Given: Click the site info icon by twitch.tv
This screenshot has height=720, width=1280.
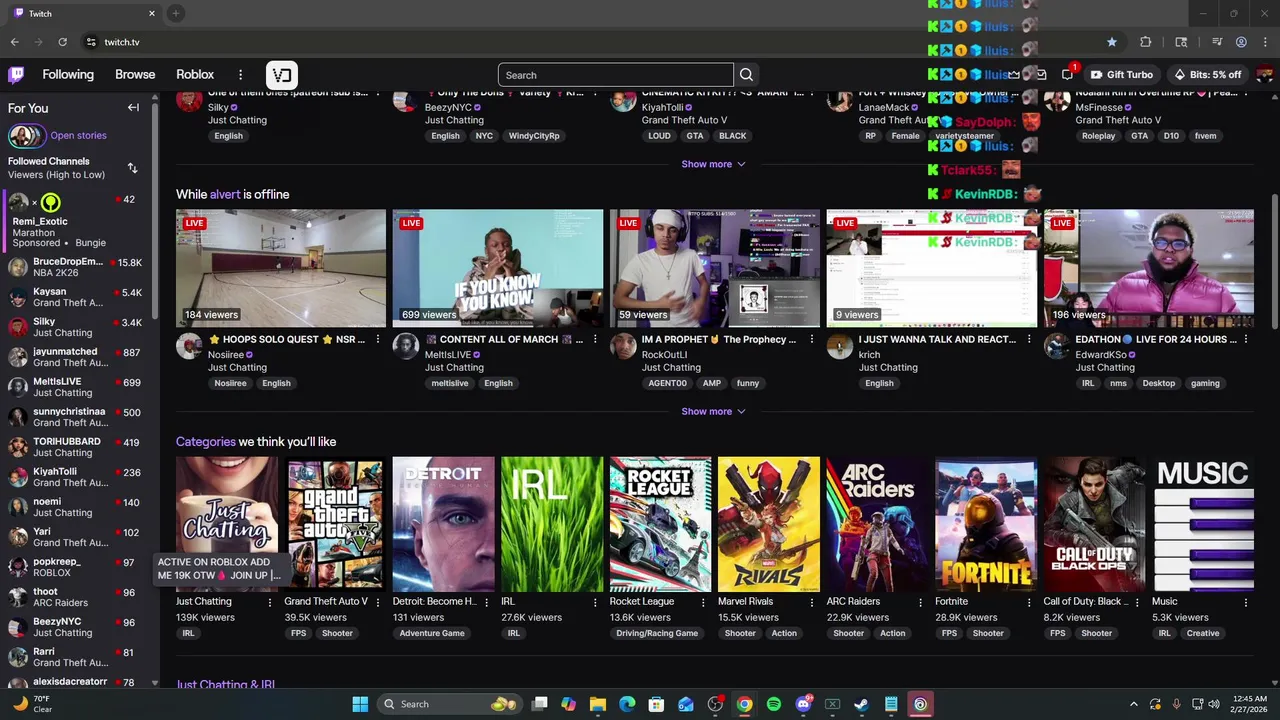Looking at the screenshot, I should (91, 42).
